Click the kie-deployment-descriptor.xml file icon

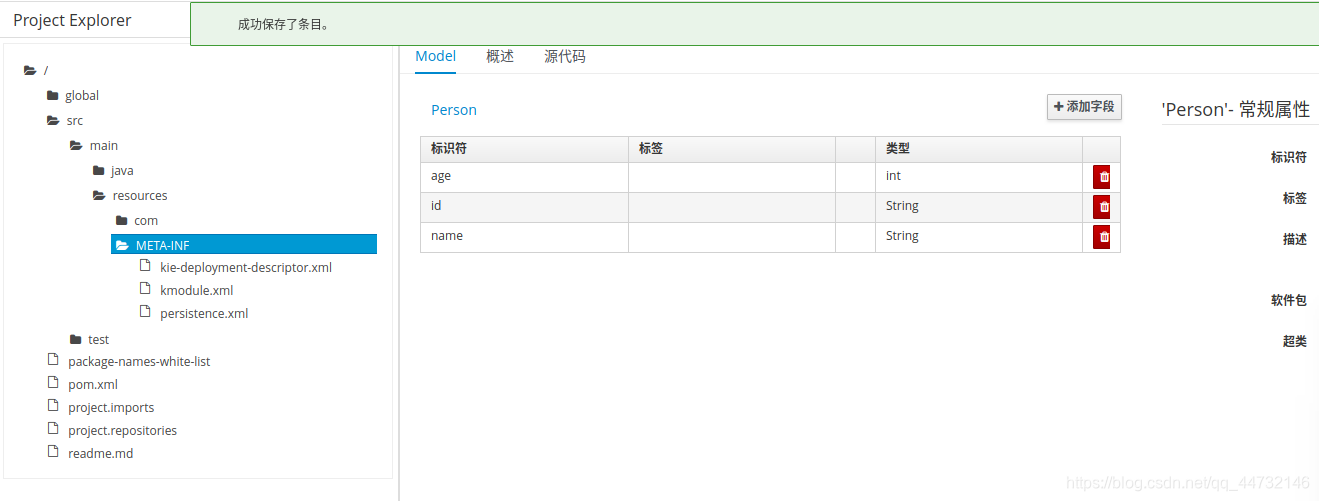pyautogui.click(x=145, y=267)
